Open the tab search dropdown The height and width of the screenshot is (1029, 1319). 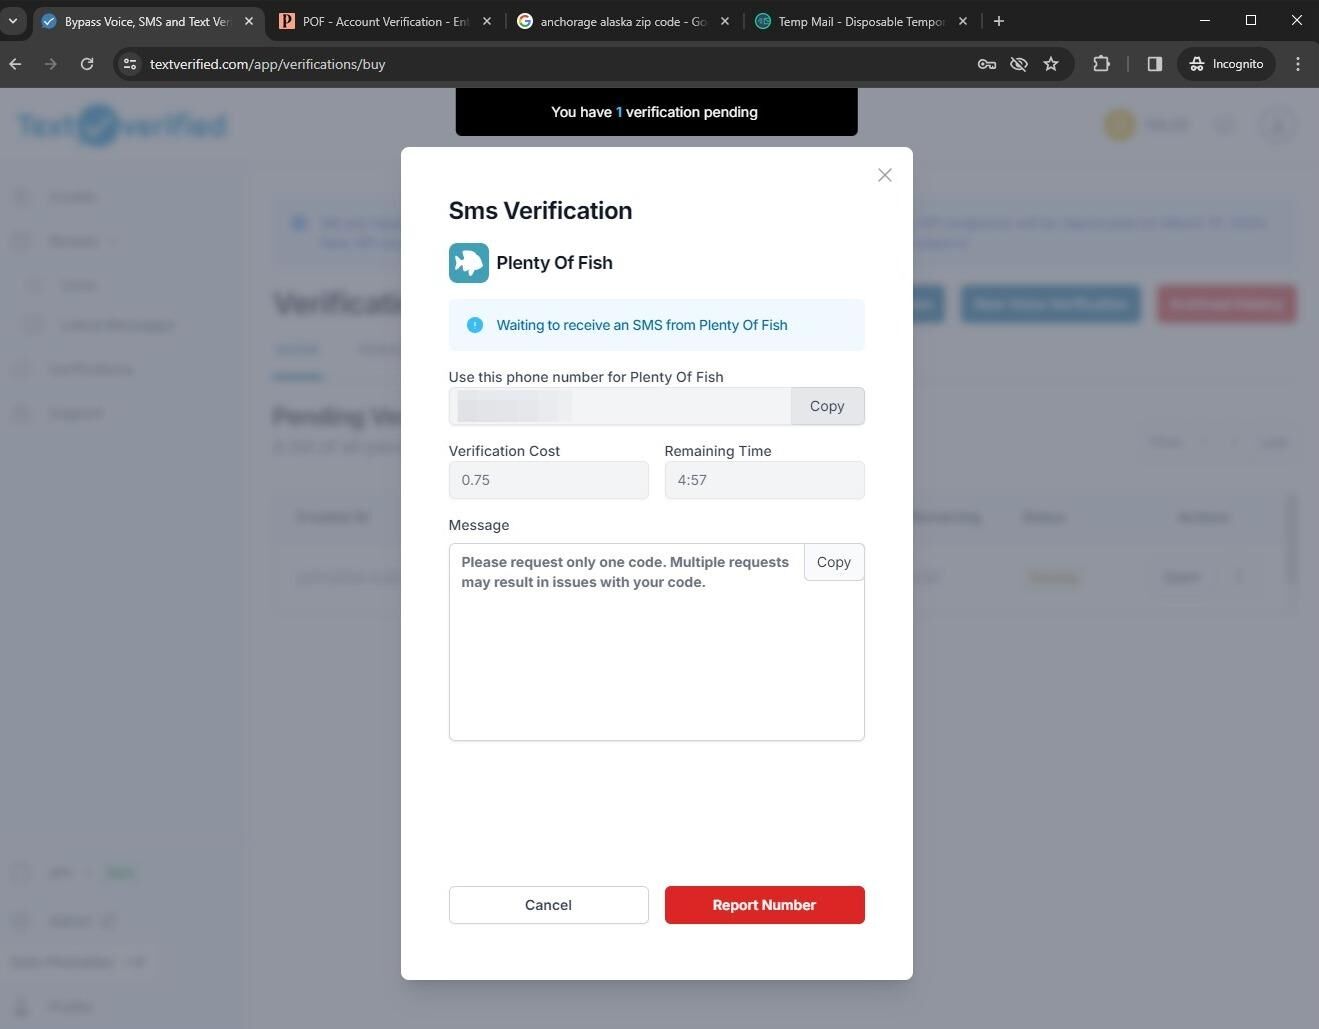click(12, 21)
